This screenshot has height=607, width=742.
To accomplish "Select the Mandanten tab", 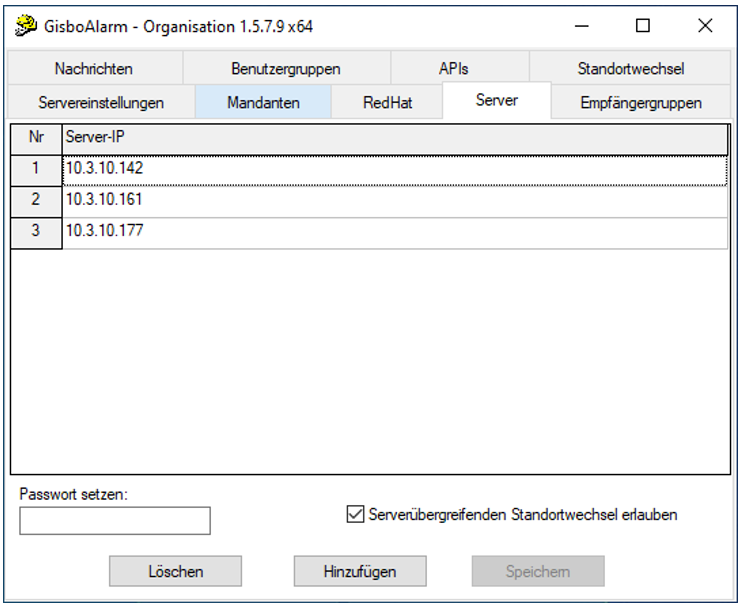I will coord(263,103).
